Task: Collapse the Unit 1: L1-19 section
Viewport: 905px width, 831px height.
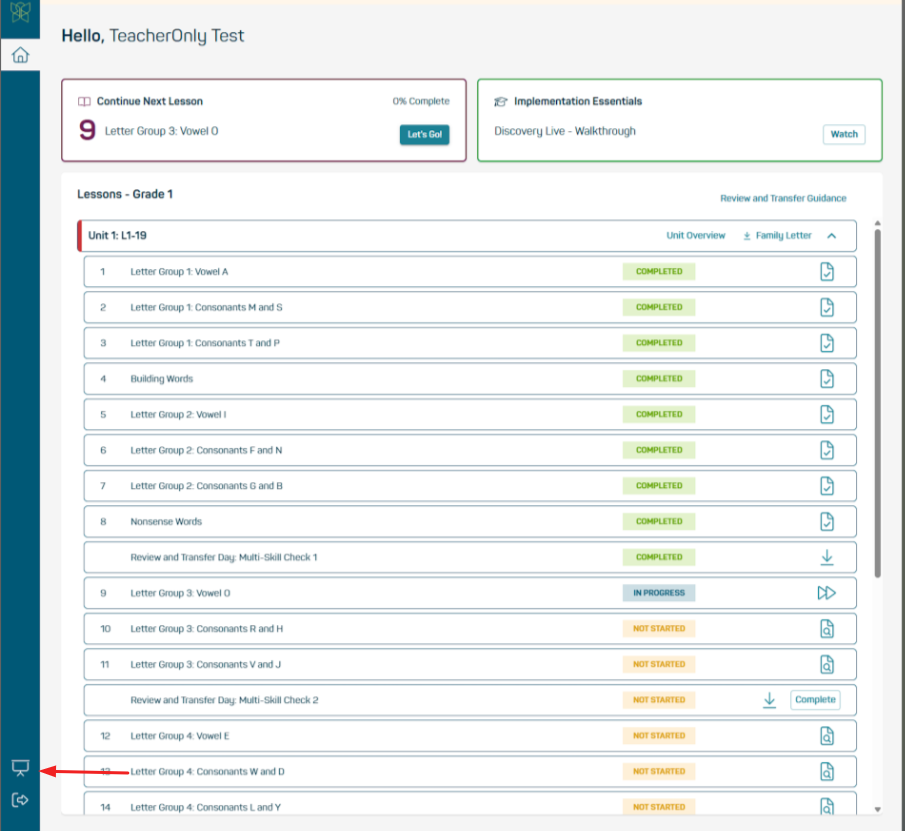Action: point(832,236)
